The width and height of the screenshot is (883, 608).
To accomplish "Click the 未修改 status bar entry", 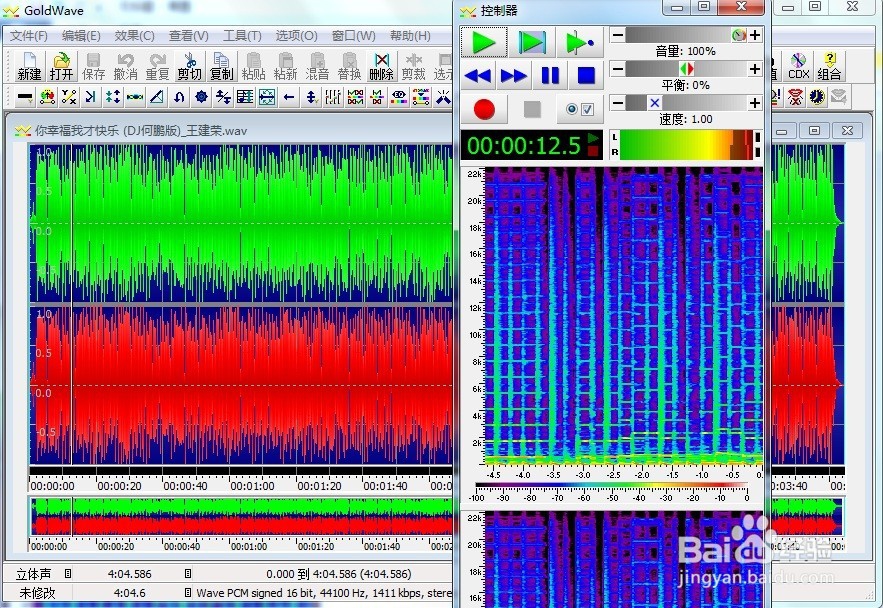I will [x=37, y=593].
